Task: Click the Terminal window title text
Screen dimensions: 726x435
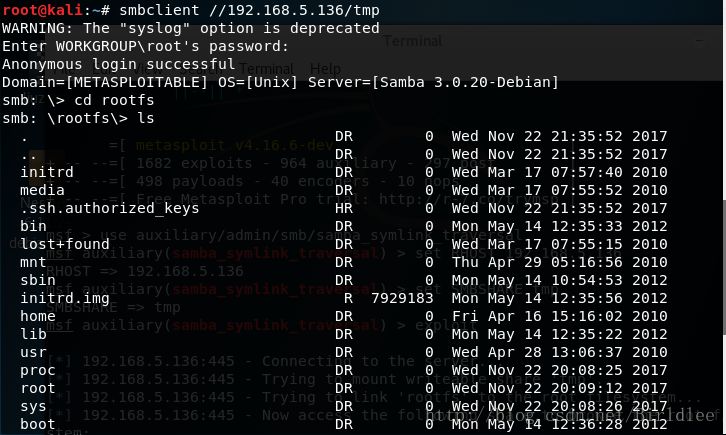Action: coord(413,41)
